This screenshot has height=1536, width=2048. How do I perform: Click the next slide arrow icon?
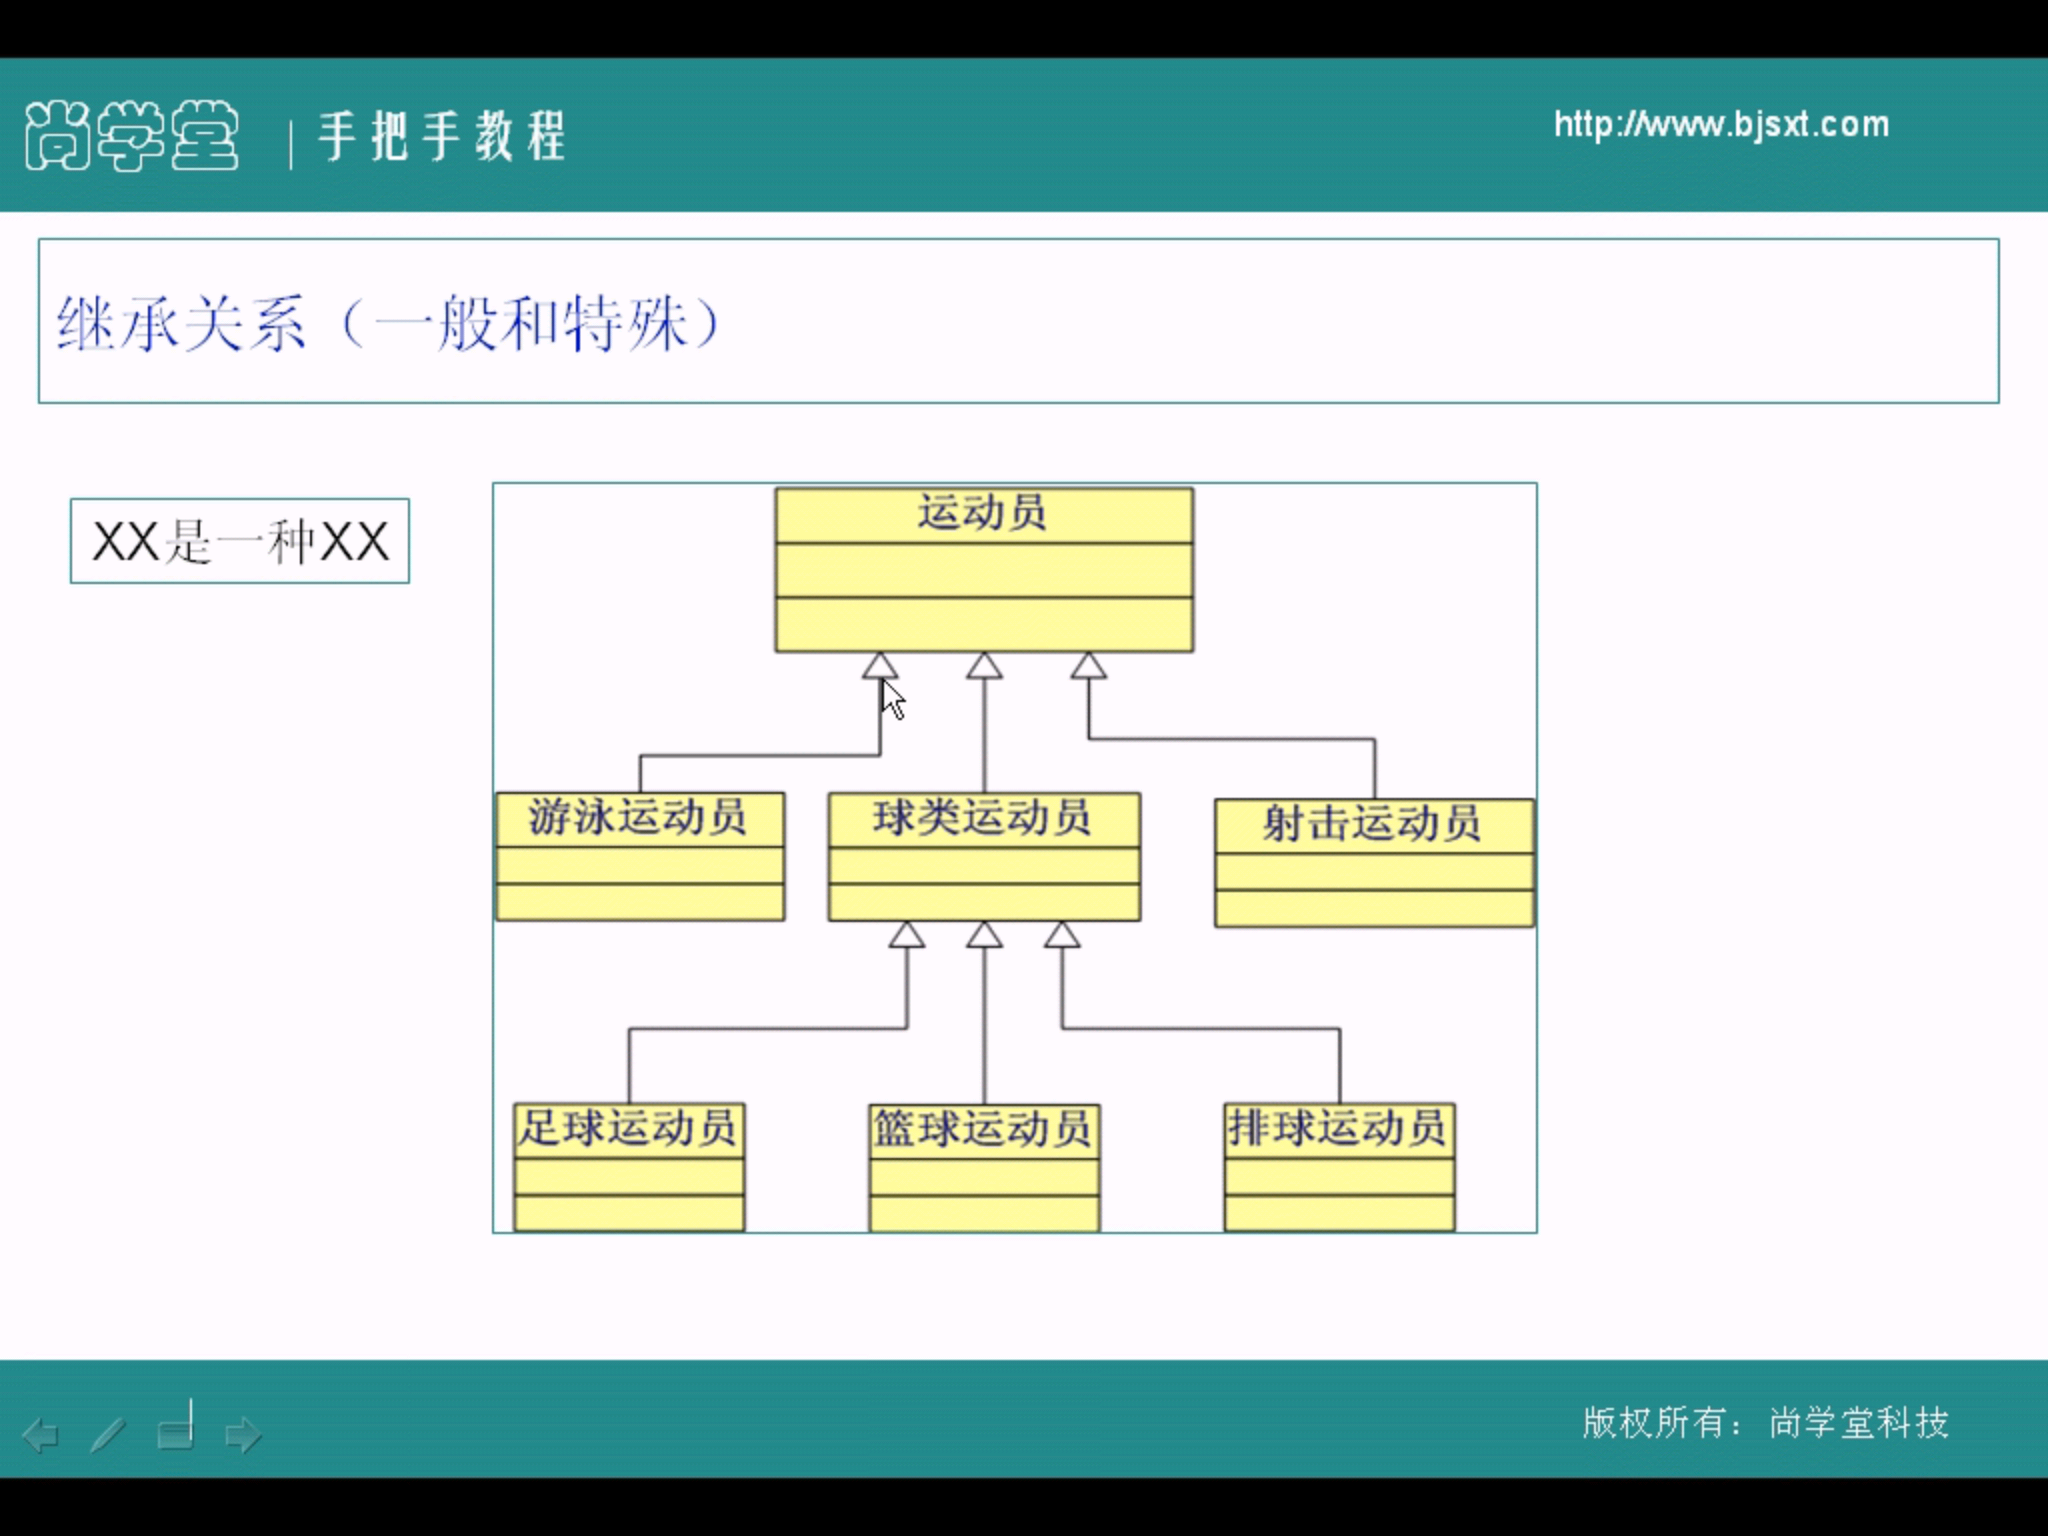(x=243, y=1435)
